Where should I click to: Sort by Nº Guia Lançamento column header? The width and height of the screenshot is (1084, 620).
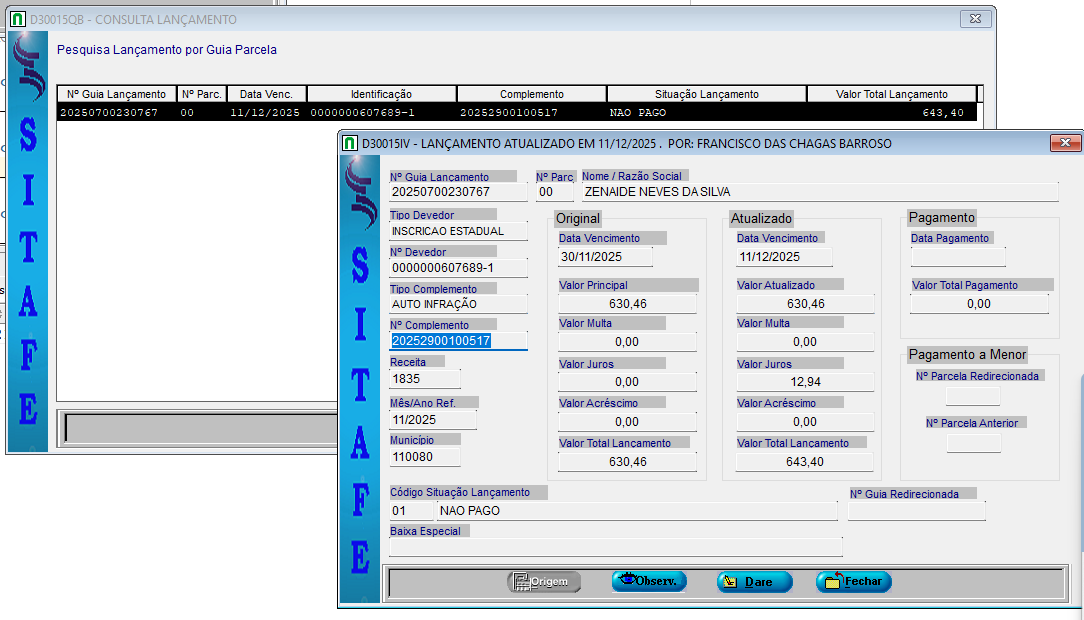[x=116, y=94]
